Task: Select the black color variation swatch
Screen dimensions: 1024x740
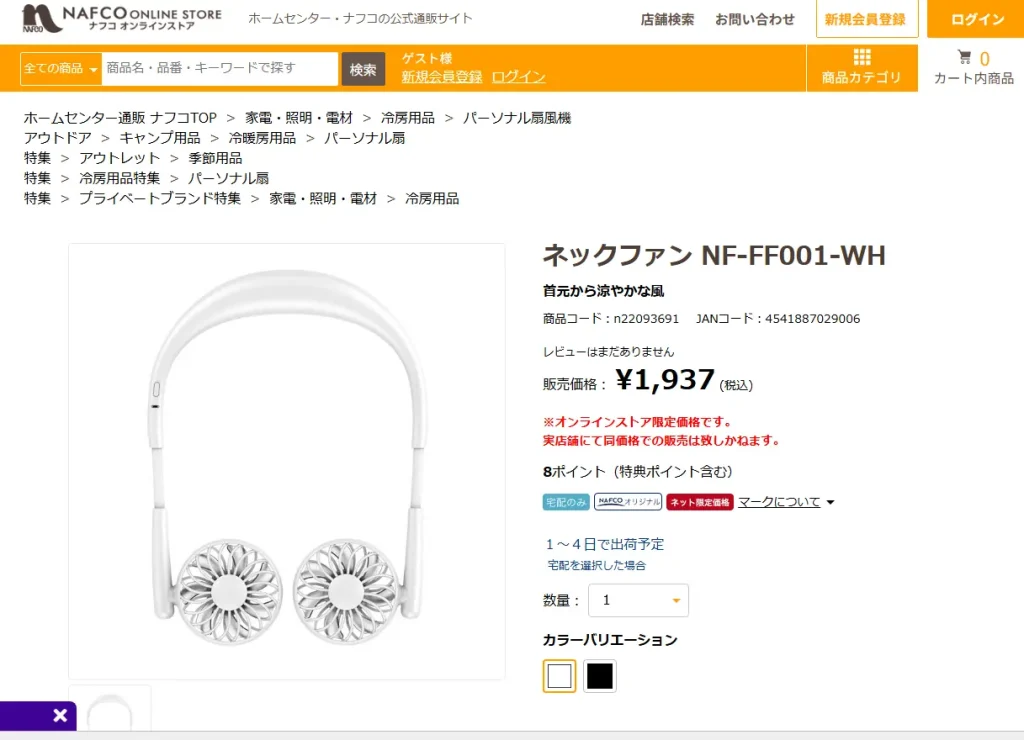Action: (x=600, y=676)
